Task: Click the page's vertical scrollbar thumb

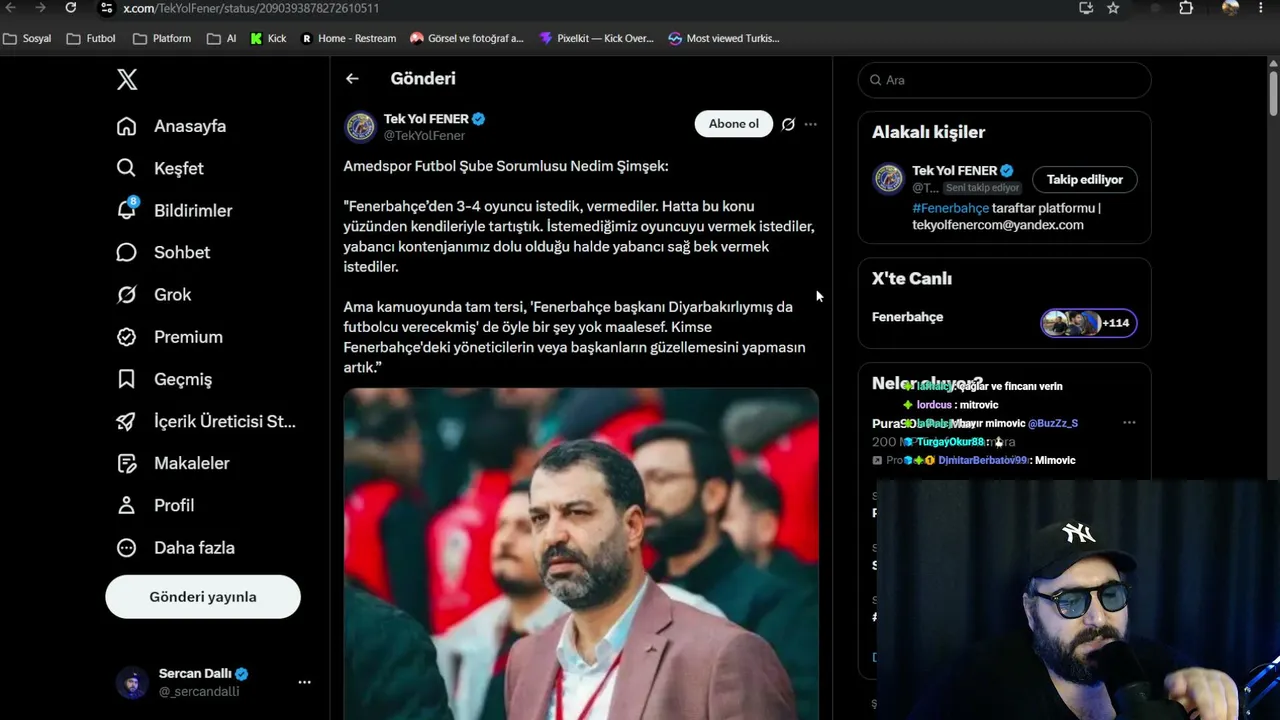Action: [x=1273, y=92]
